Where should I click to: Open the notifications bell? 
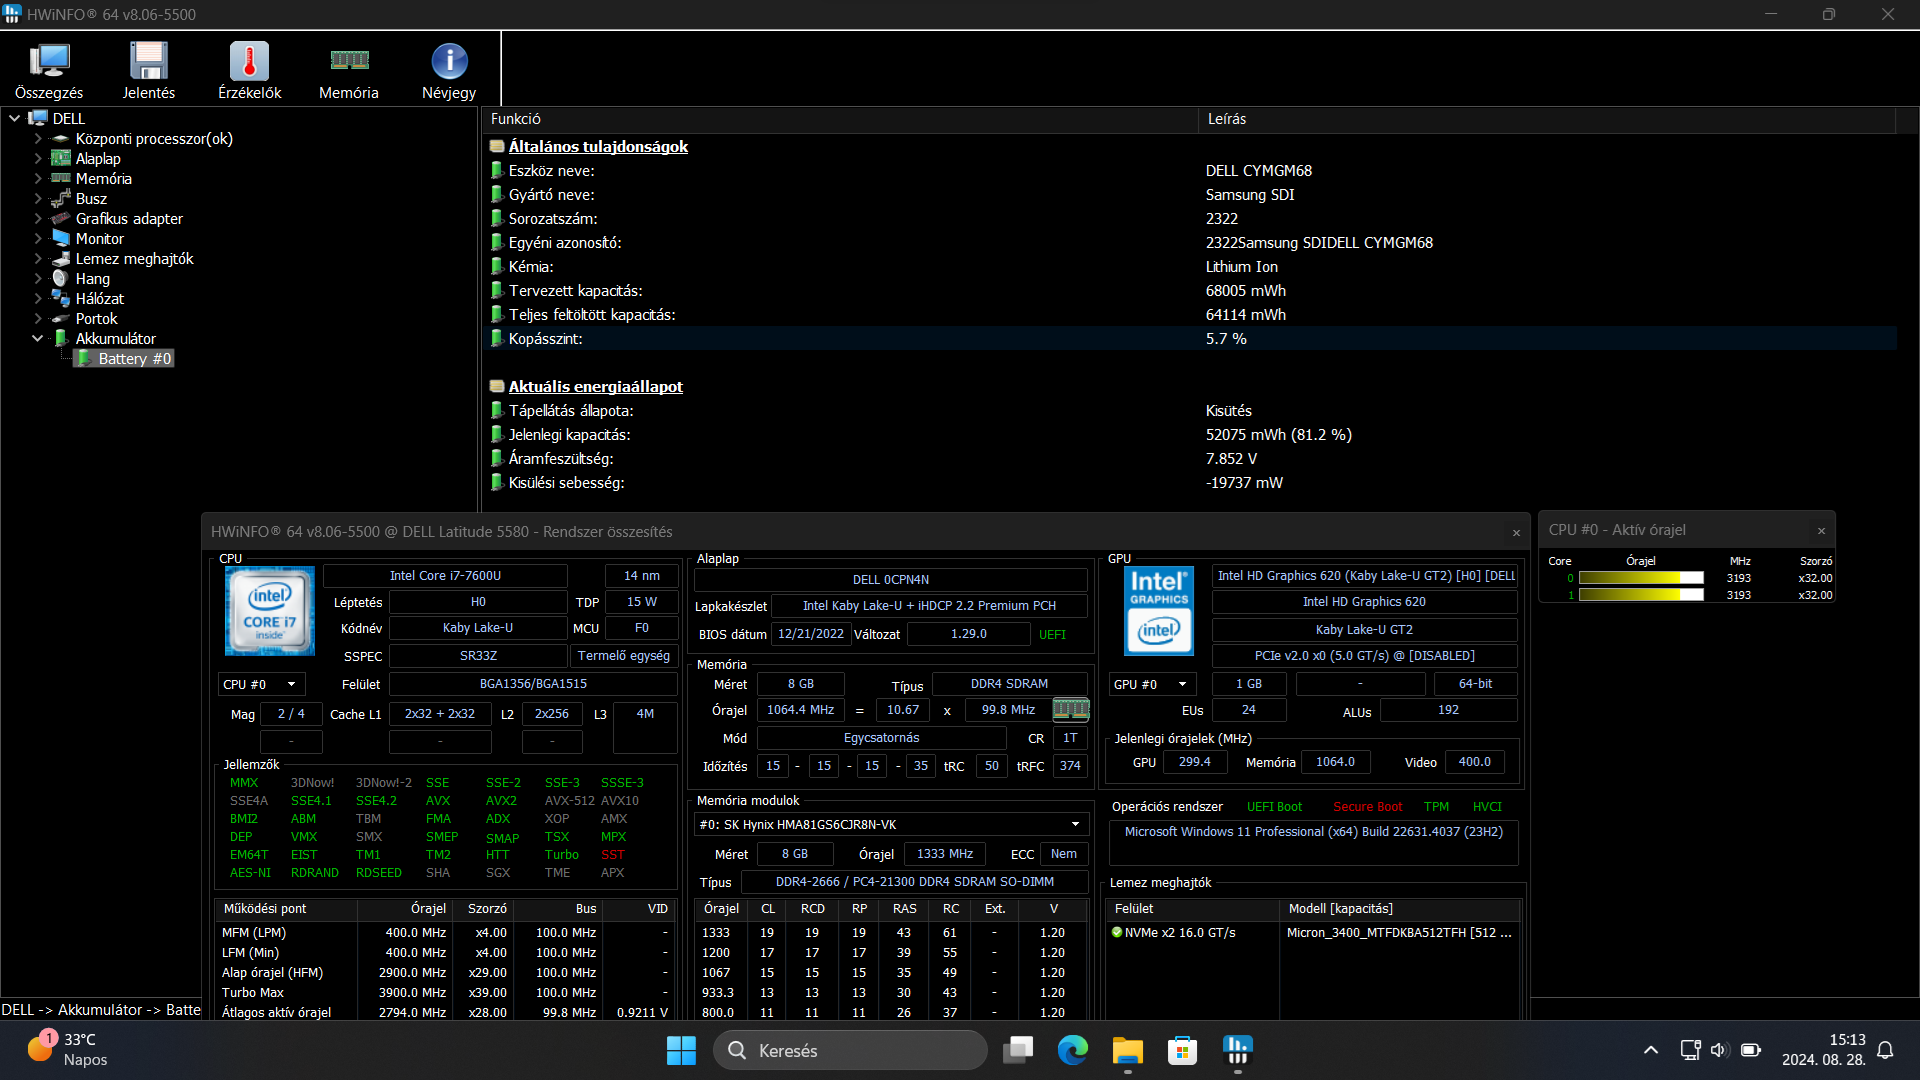1885,1050
